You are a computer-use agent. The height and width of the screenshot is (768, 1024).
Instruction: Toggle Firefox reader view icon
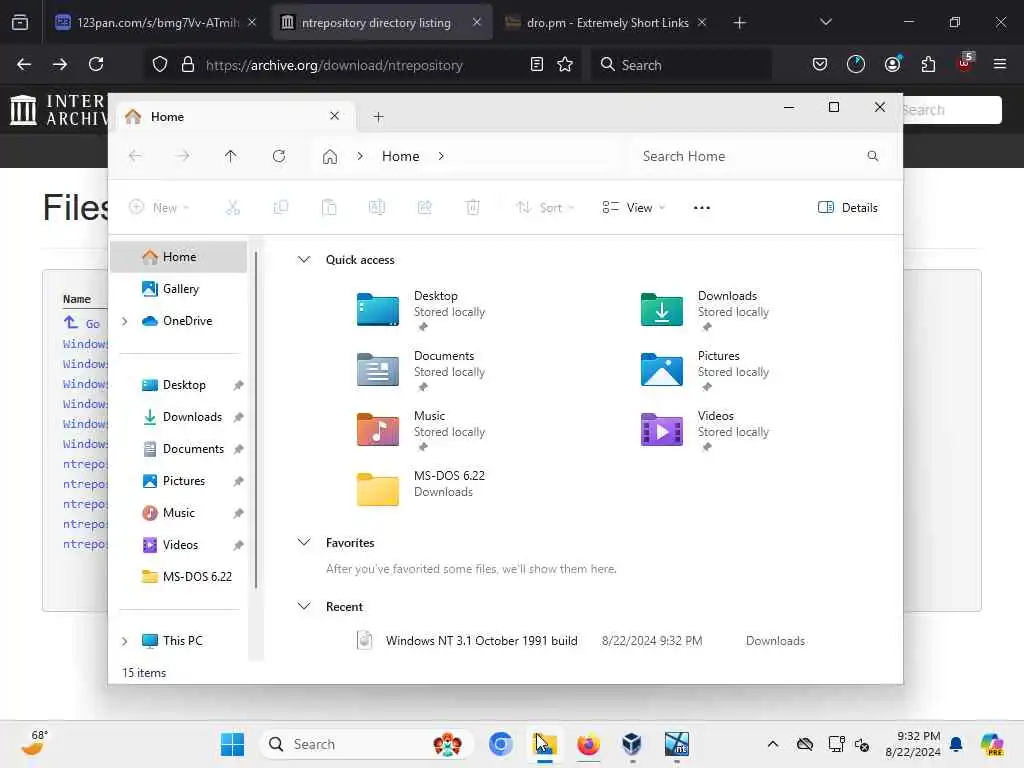(537, 64)
